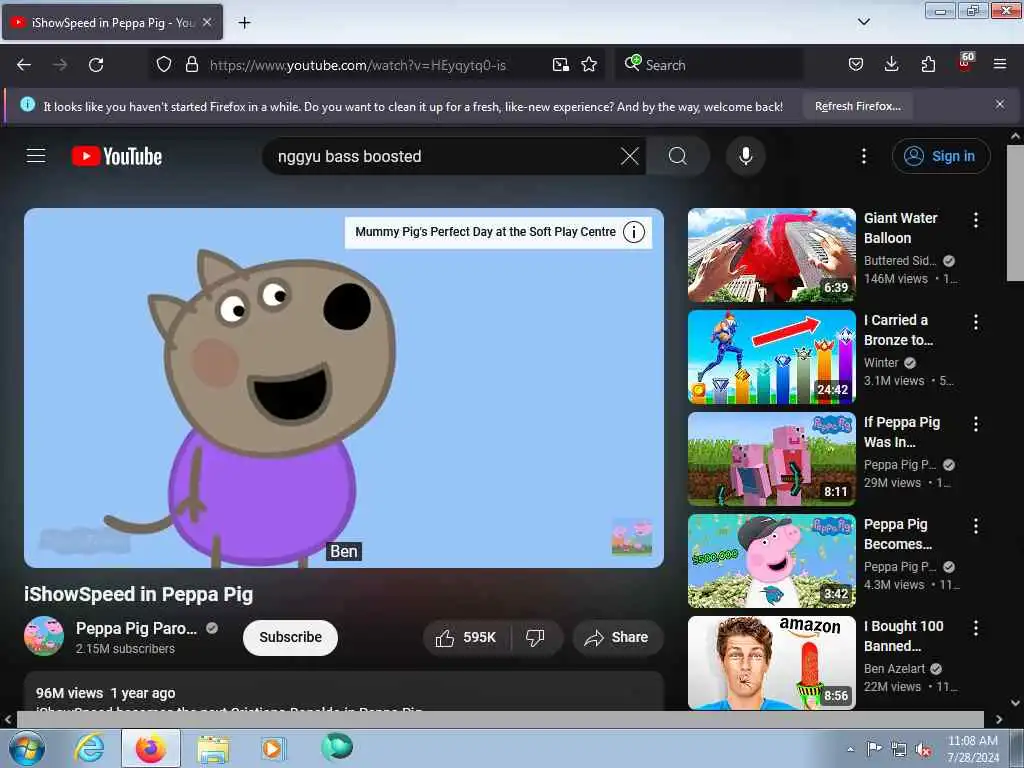1024x768 pixels.
Task: Go to YouTube home via logo
Action: 117,156
